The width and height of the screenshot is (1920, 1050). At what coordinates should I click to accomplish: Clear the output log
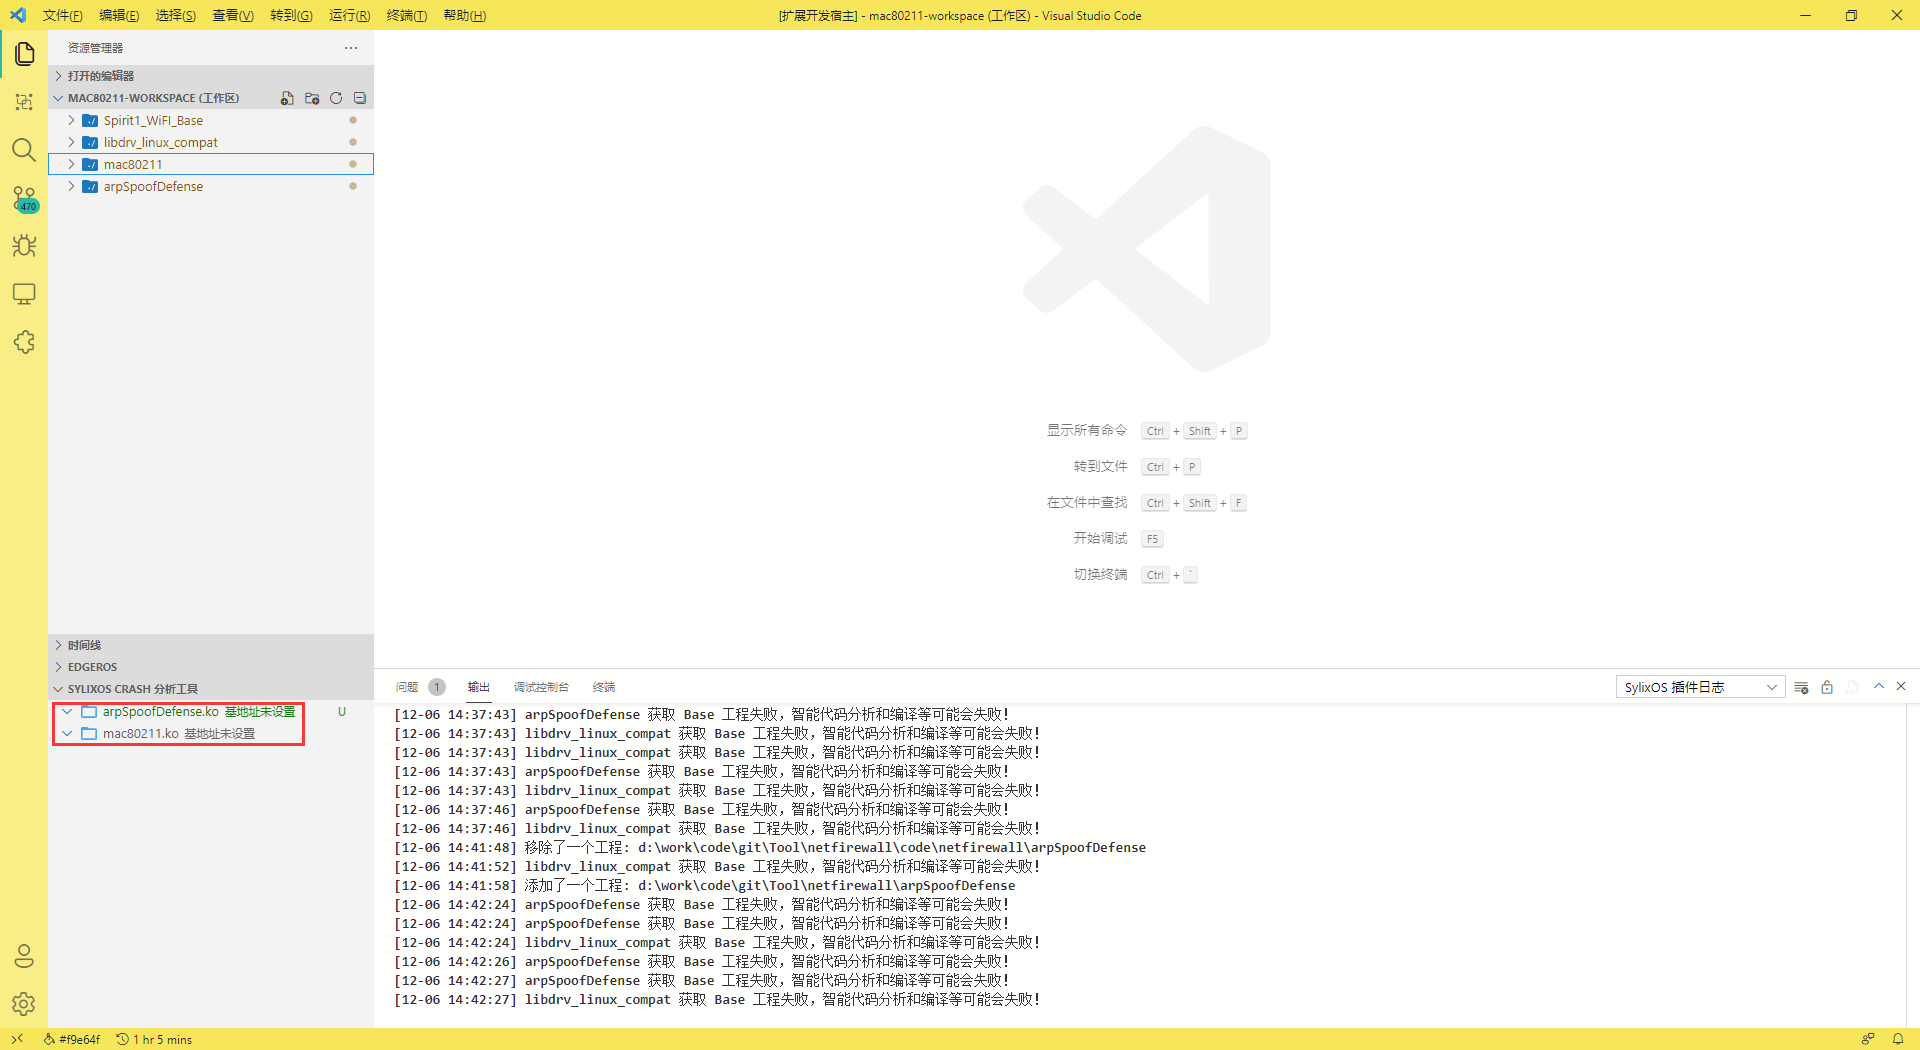[x=1801, y=687]
